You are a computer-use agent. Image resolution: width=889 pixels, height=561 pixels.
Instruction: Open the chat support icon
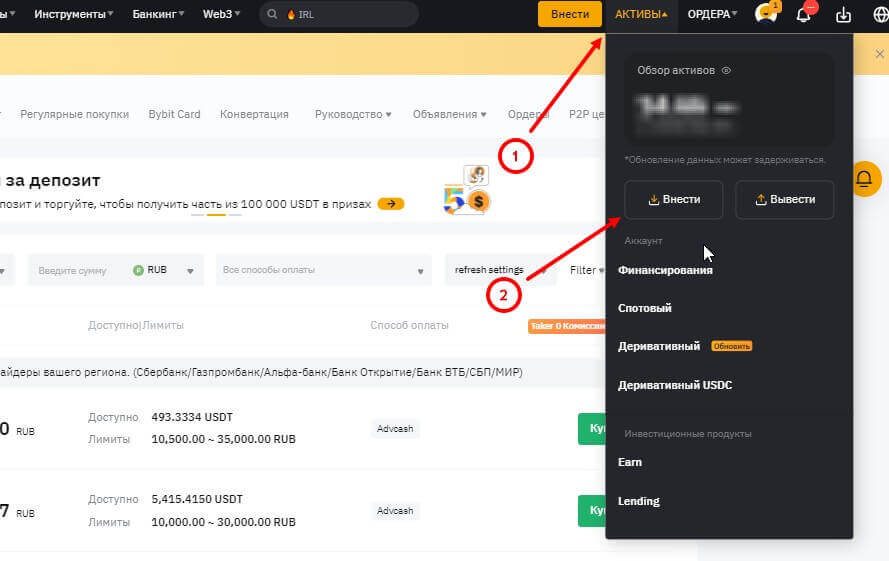coord(765,14)
